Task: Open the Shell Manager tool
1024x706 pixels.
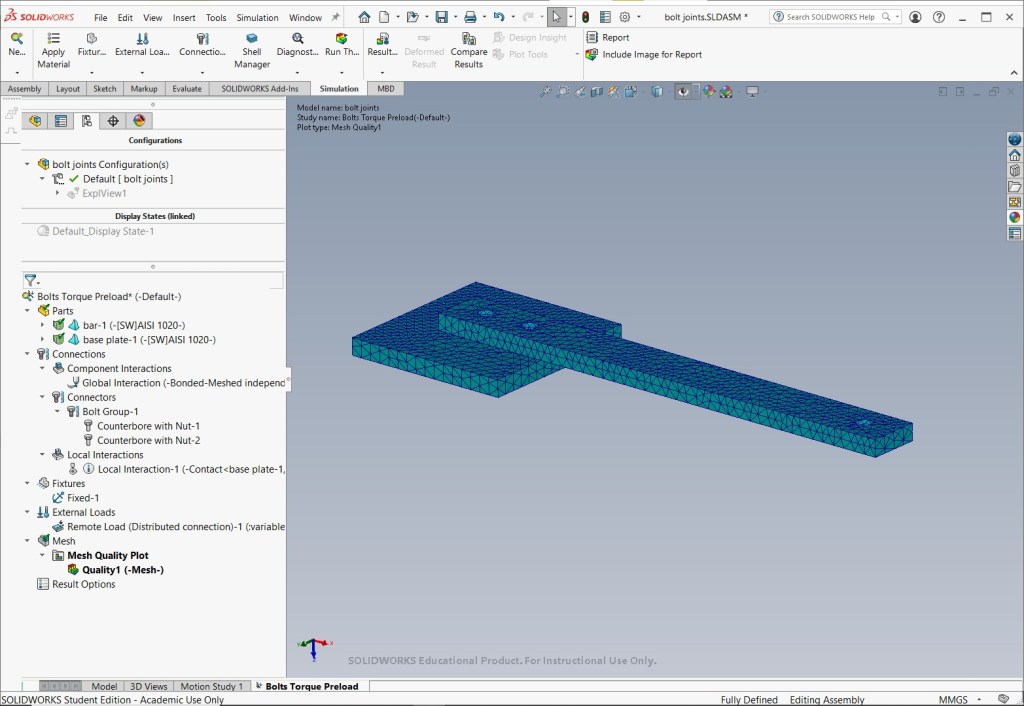Action: tap(251, 51)
